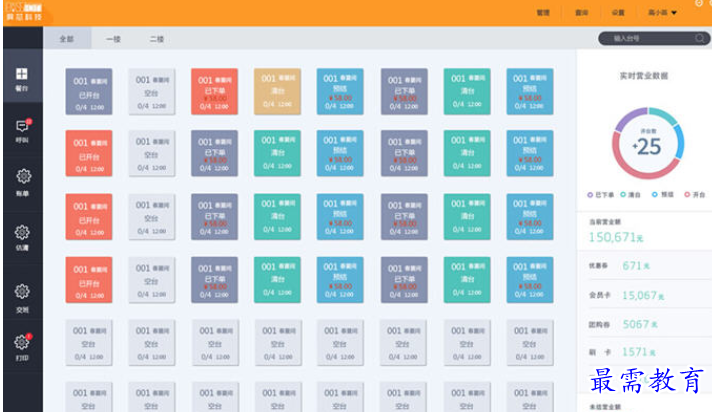Click the 刷卡 amount 1571元
This screenshot has height=412, width=712.
pyautogui.click(x=638, y=352)
